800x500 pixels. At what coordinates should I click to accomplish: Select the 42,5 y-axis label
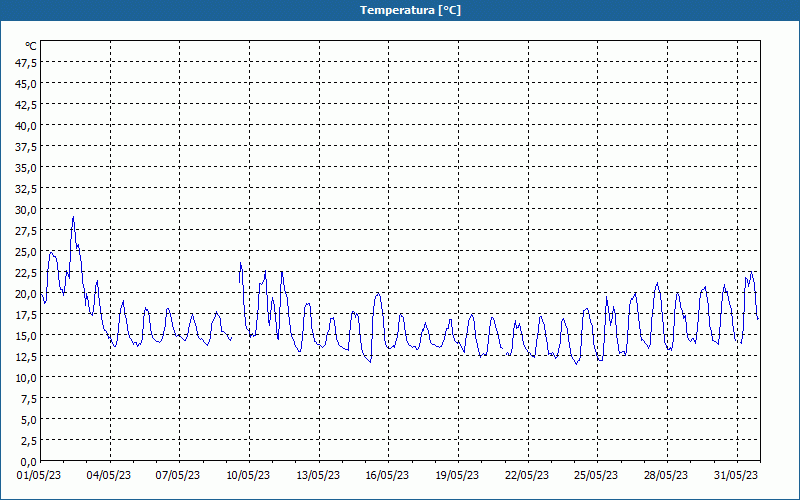pos(27,105)
